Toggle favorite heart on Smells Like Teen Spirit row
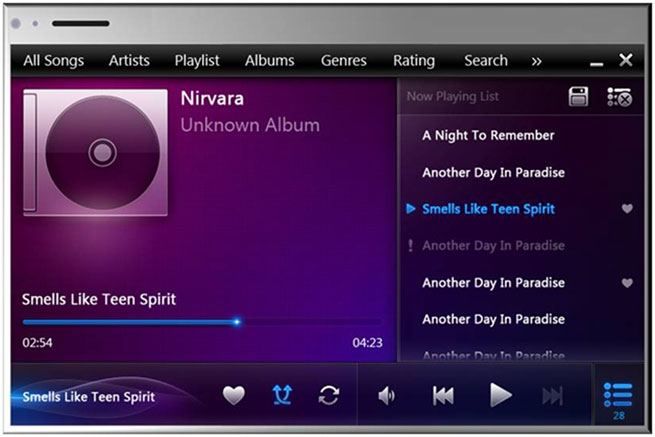Image resolution: width=655 pixels, height=437 pixels. tap(627, 208)
